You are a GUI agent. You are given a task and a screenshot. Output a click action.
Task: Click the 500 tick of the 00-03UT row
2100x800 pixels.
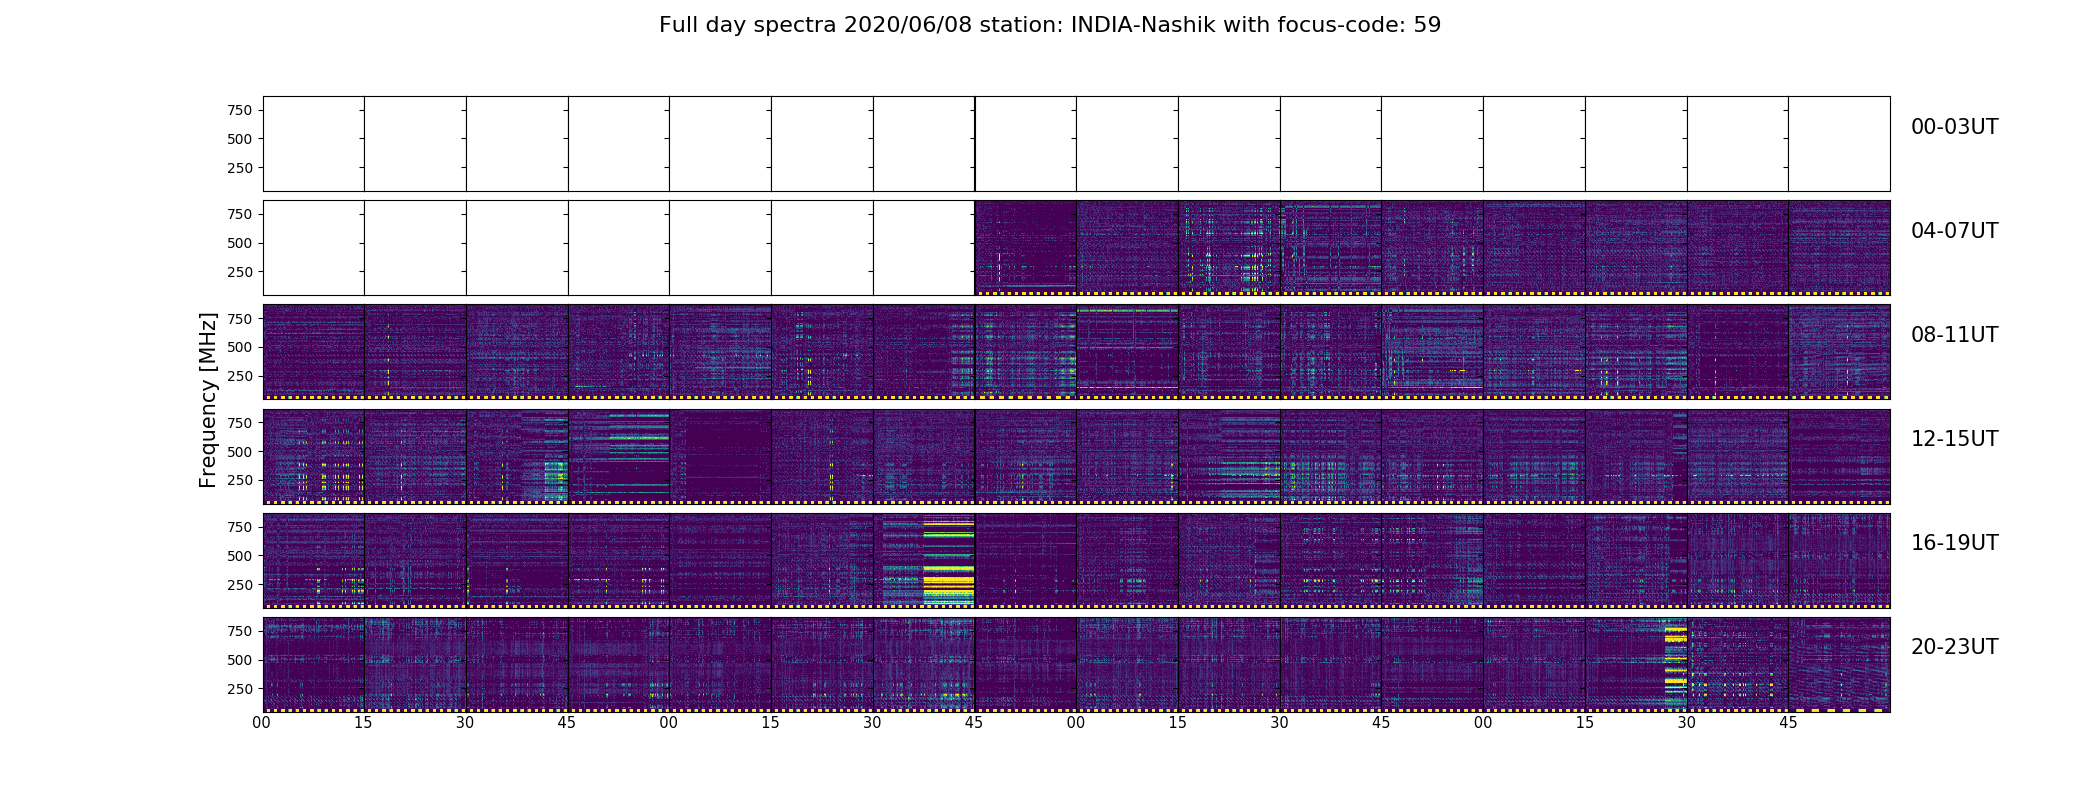(x=239, y=139)
